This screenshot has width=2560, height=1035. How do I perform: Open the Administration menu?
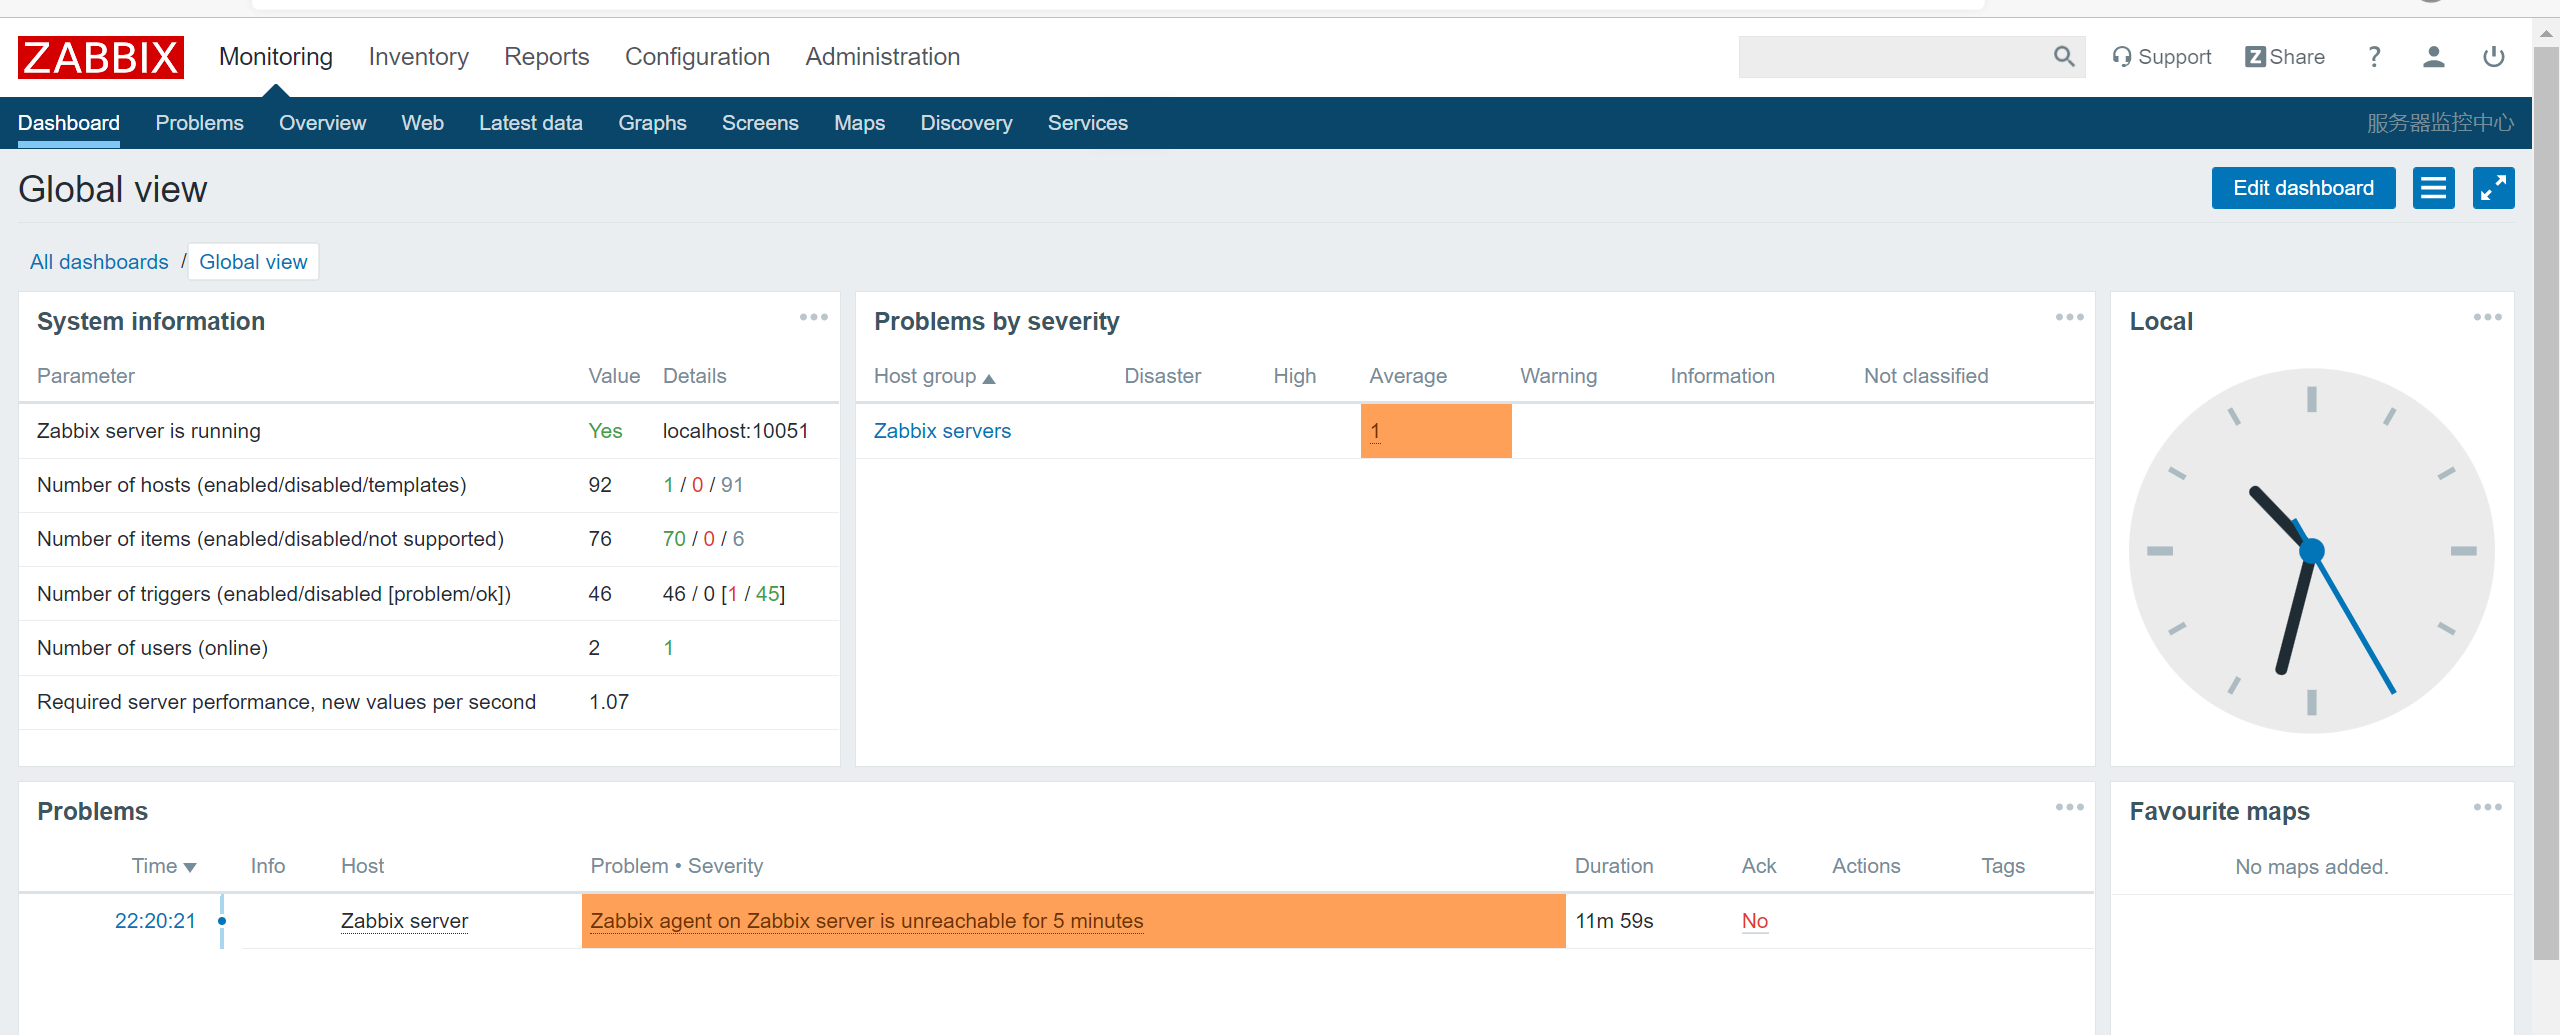pyautogui.click(x=883, y=57)
